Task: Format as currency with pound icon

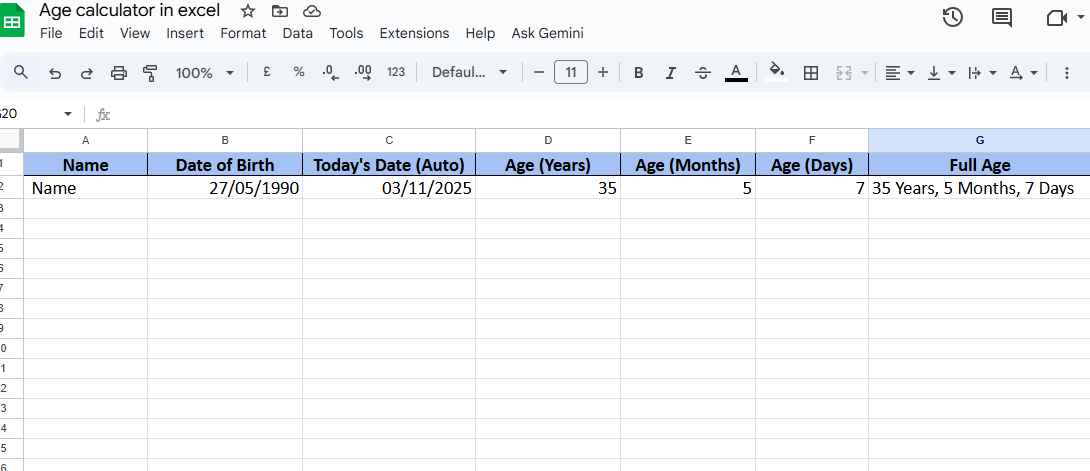Action: [266, 72]
